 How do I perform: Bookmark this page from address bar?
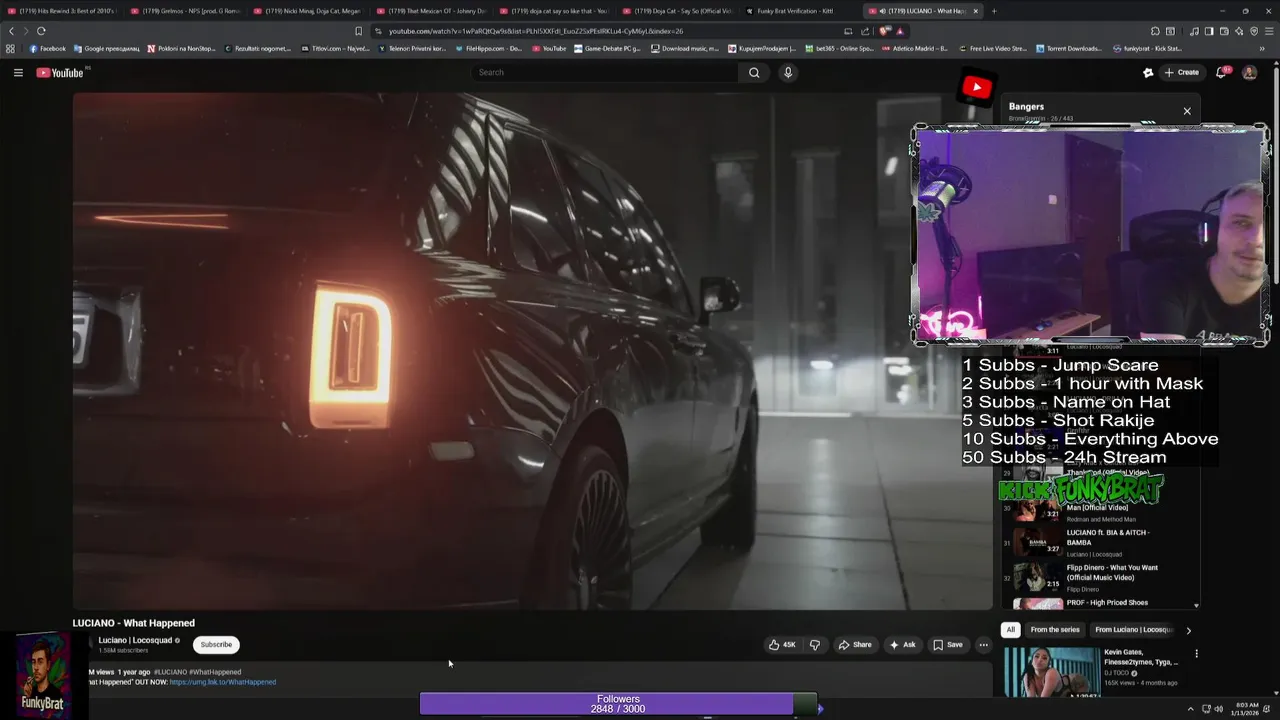[358, 31]
